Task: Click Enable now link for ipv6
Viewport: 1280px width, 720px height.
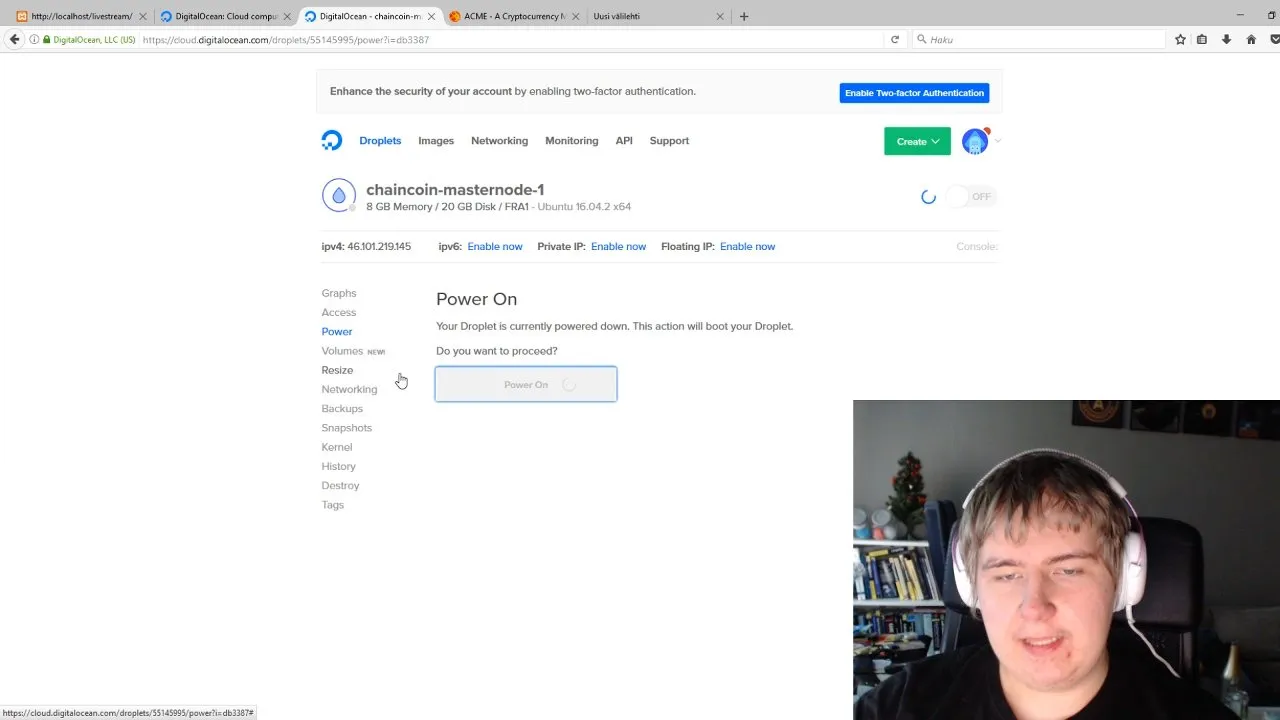Action: click(x=495, y=247)
